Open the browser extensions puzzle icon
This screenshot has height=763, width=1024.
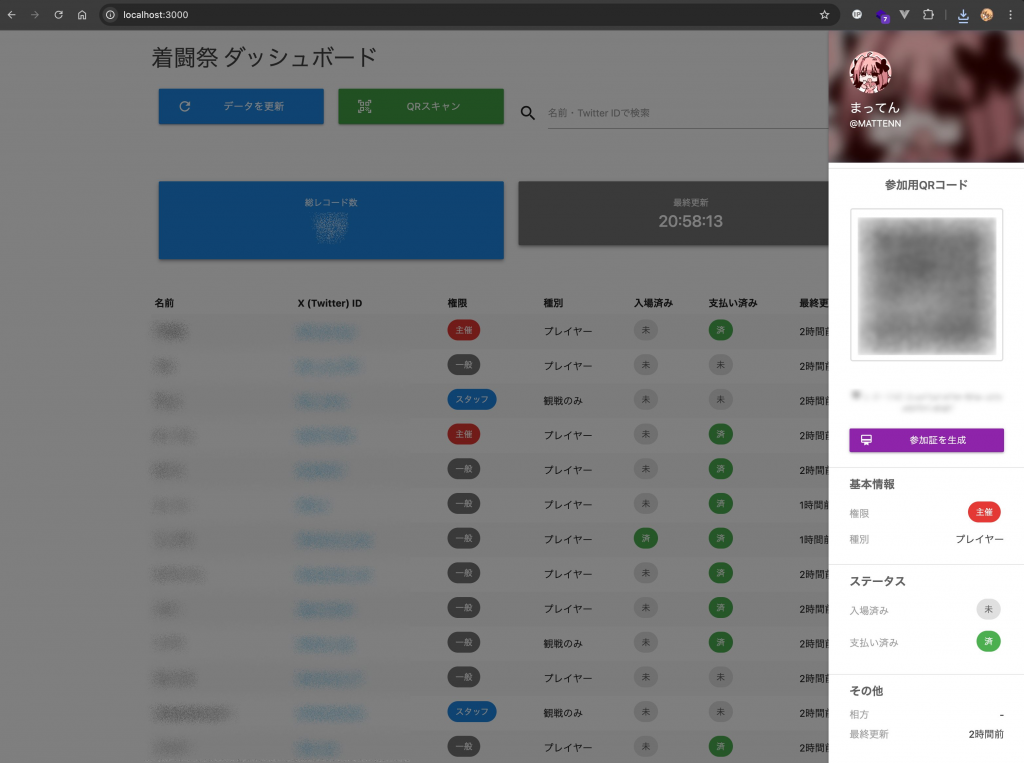[928, 15]
